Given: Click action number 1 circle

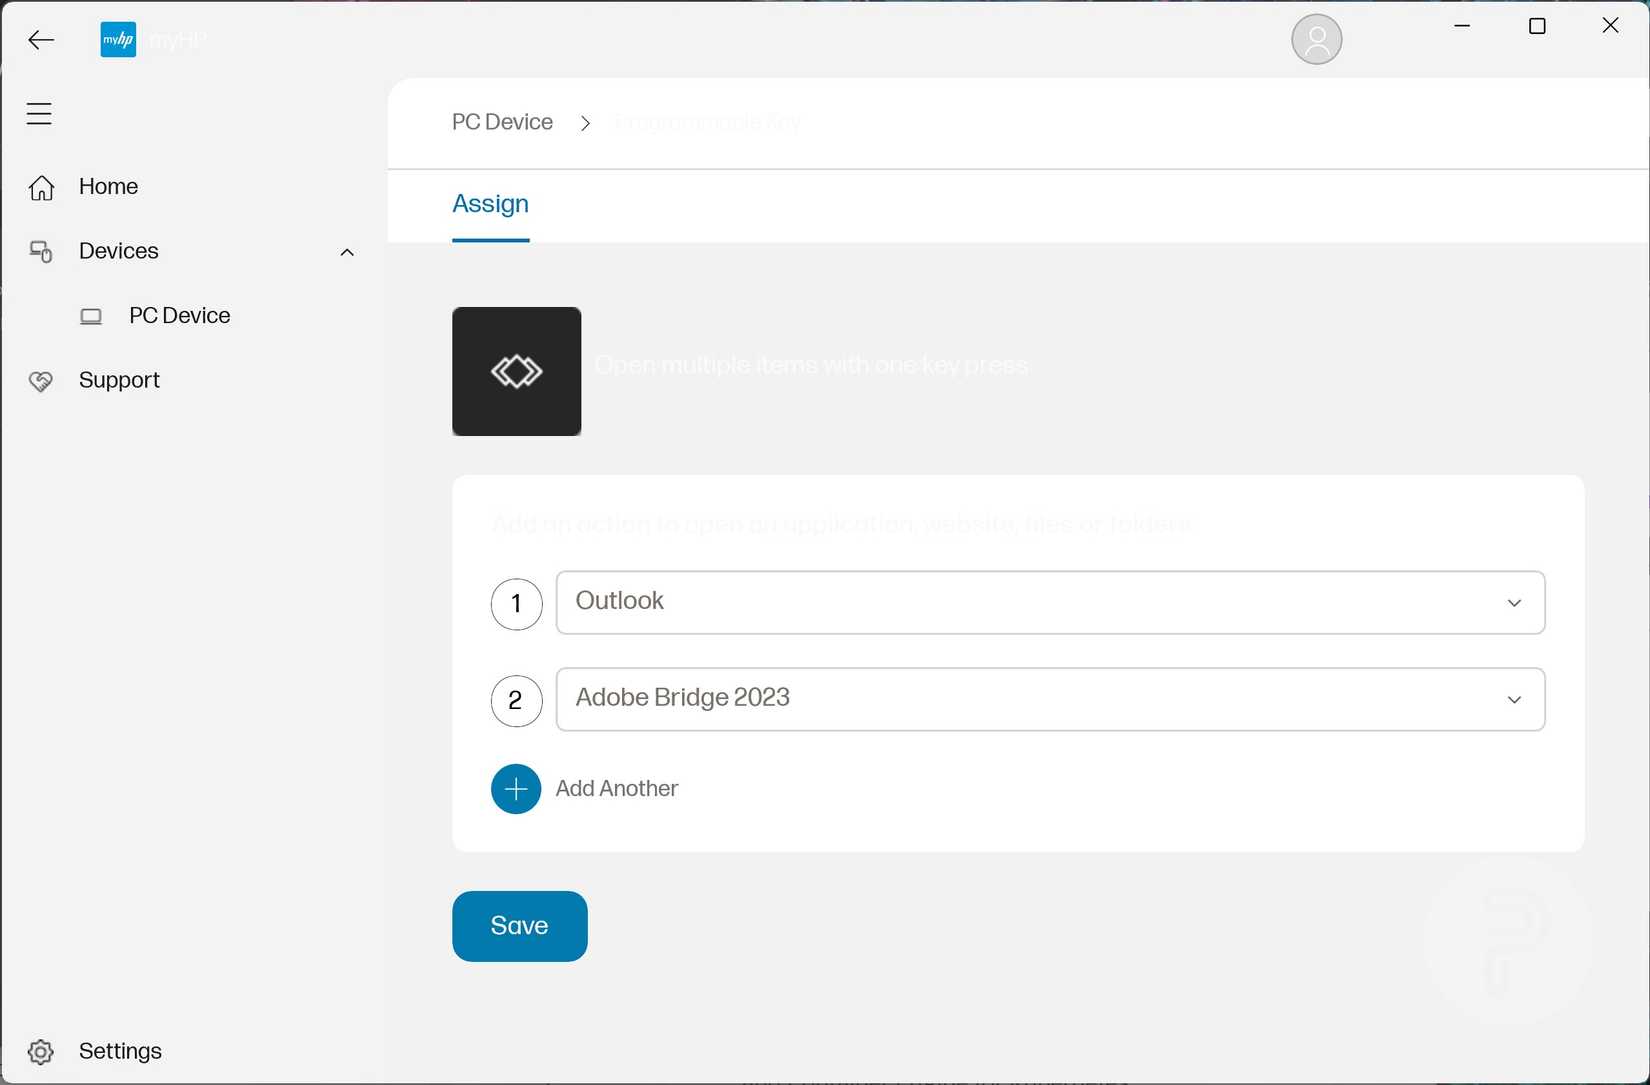Looking at the screenshot, I should (x=516, y=603).
